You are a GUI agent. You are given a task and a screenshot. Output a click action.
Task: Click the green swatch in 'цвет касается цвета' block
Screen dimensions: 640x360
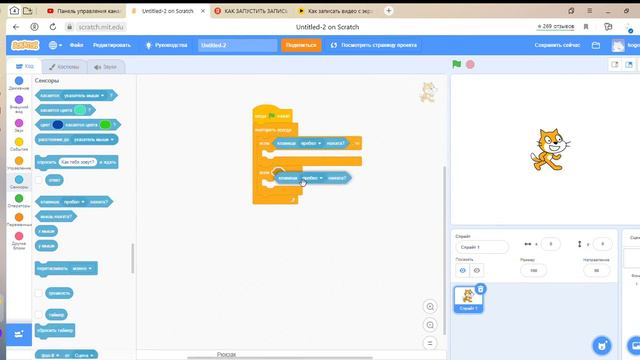pos(105,125)
